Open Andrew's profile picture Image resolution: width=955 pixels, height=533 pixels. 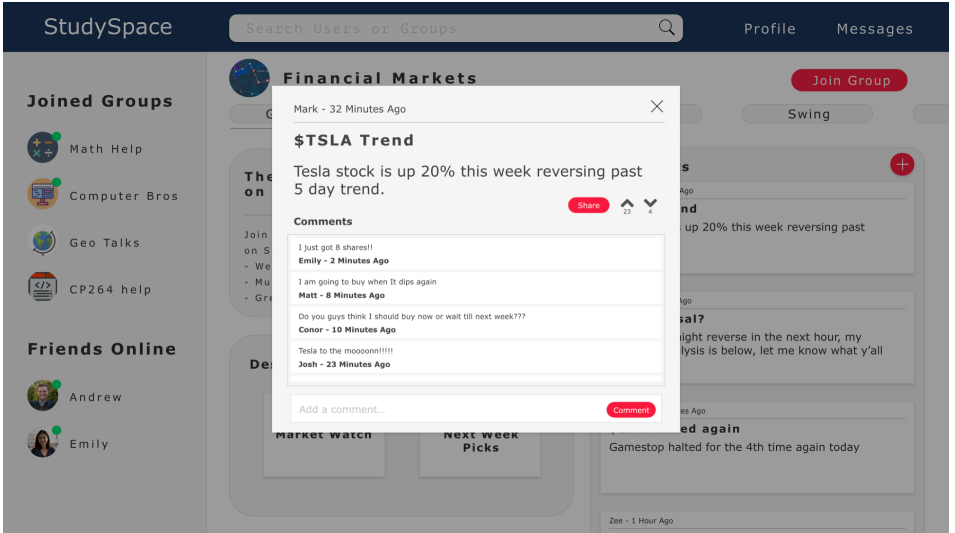43,395
